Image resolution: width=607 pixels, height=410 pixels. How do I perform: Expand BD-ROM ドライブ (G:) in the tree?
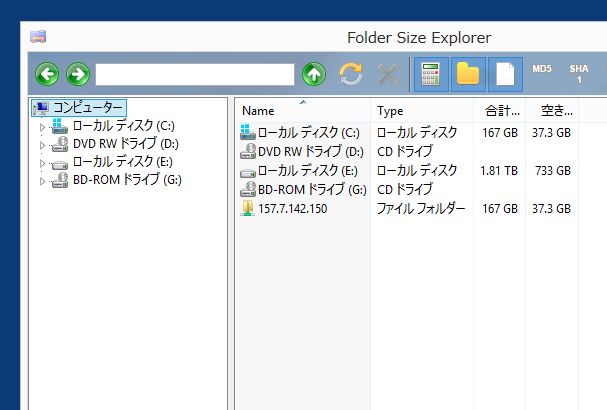tap(42, 181)
